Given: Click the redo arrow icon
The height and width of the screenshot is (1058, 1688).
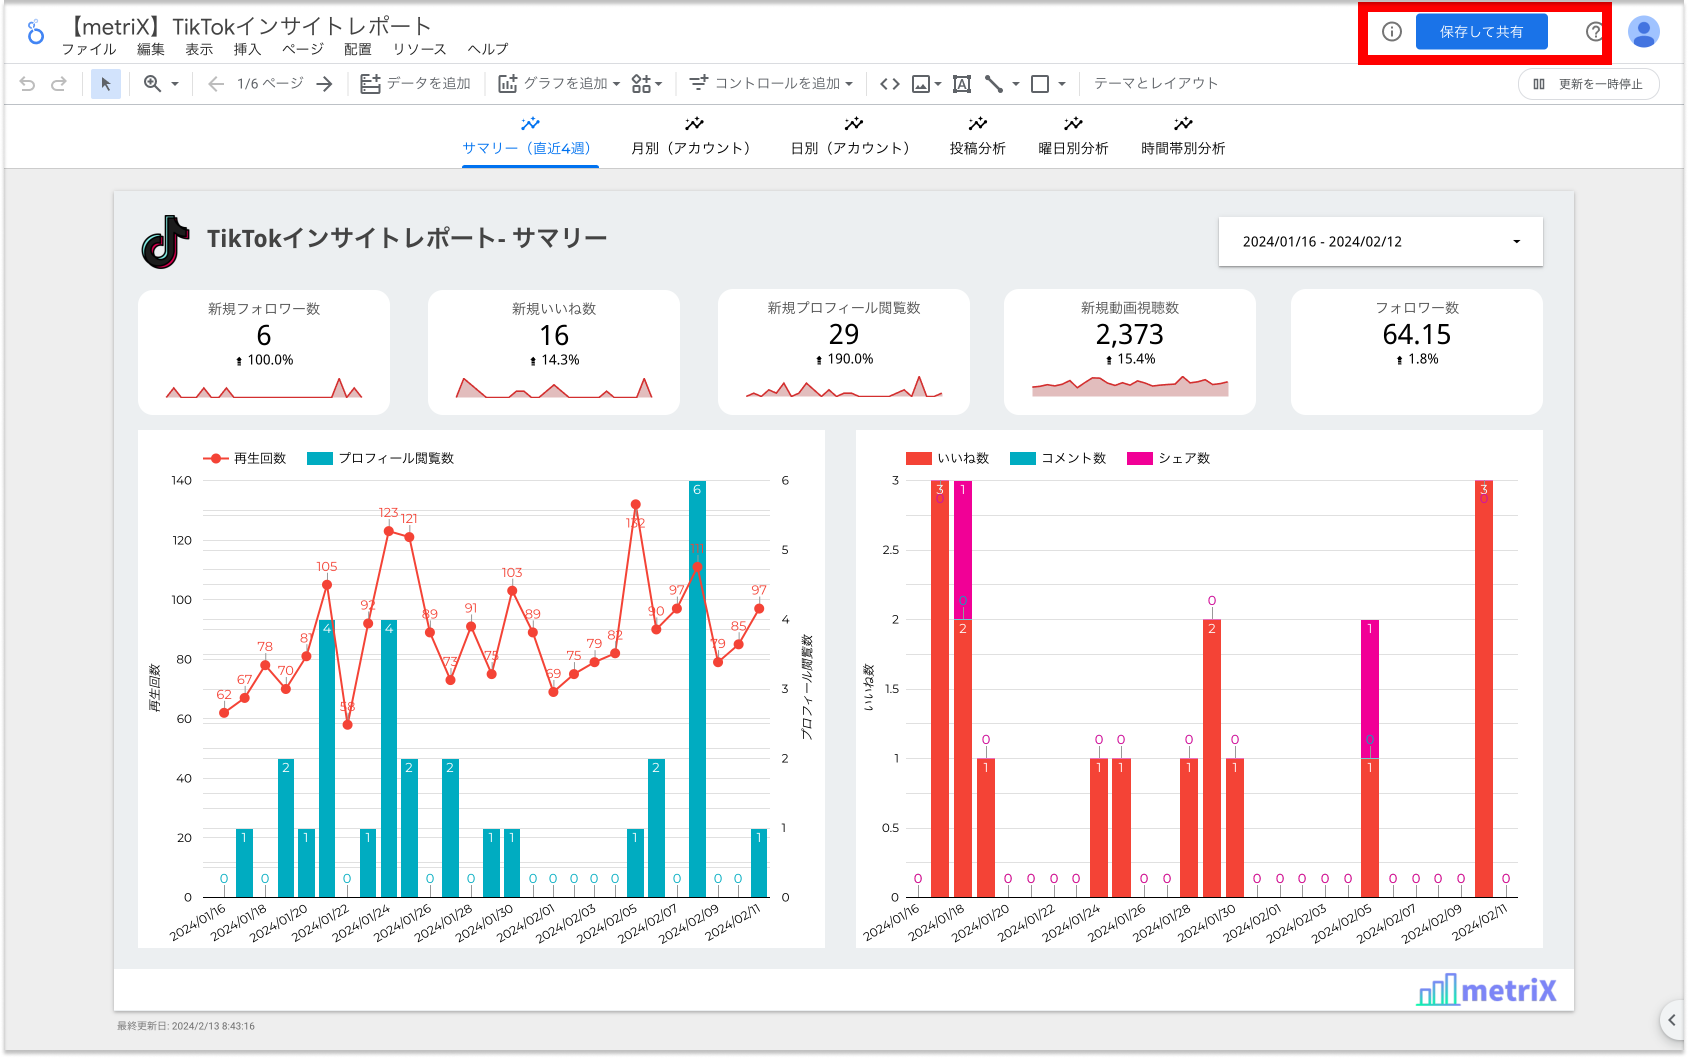Looking at the screenshot, I should pyautogui.click(x=59, y=84).
